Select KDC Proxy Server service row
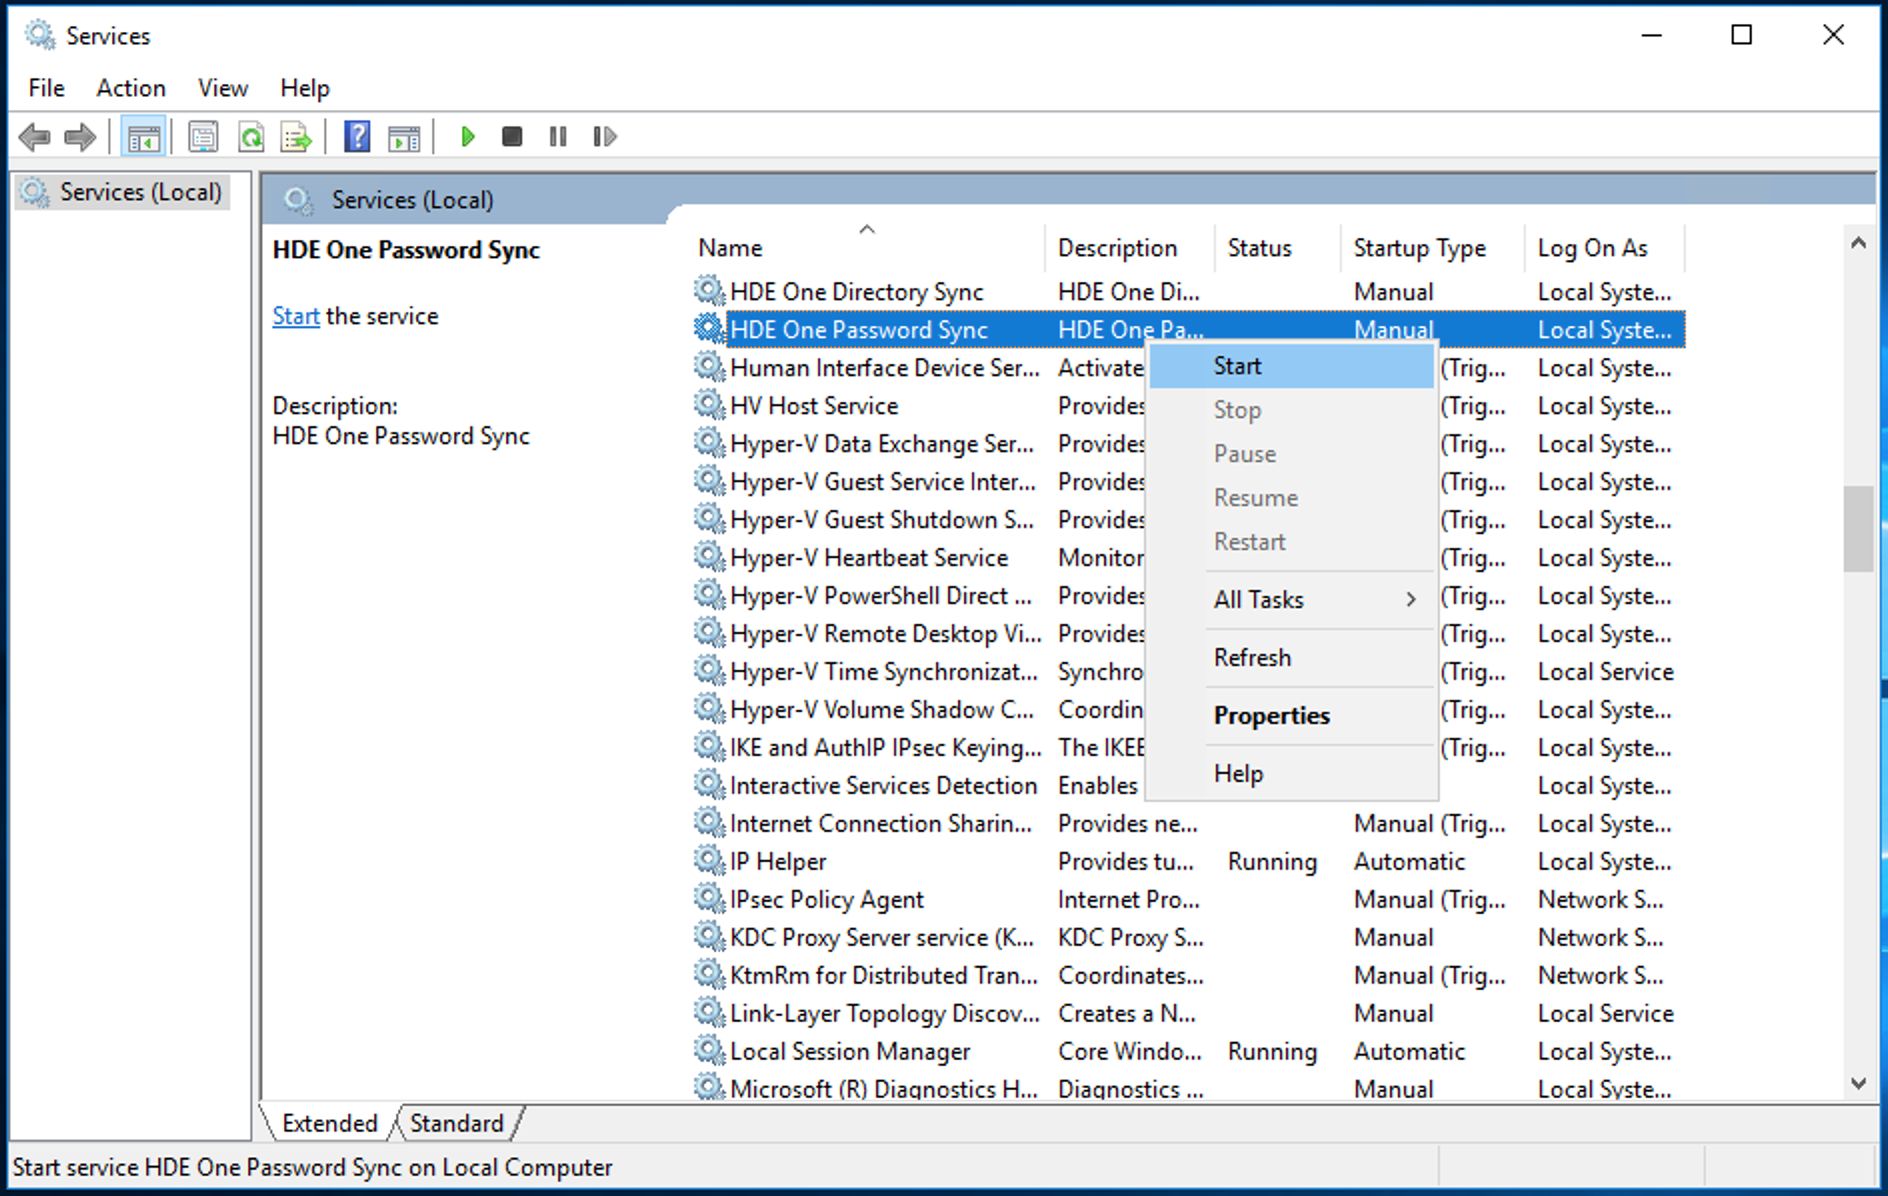This screenshot has width=1888, height=1196. coord(1189,937)
